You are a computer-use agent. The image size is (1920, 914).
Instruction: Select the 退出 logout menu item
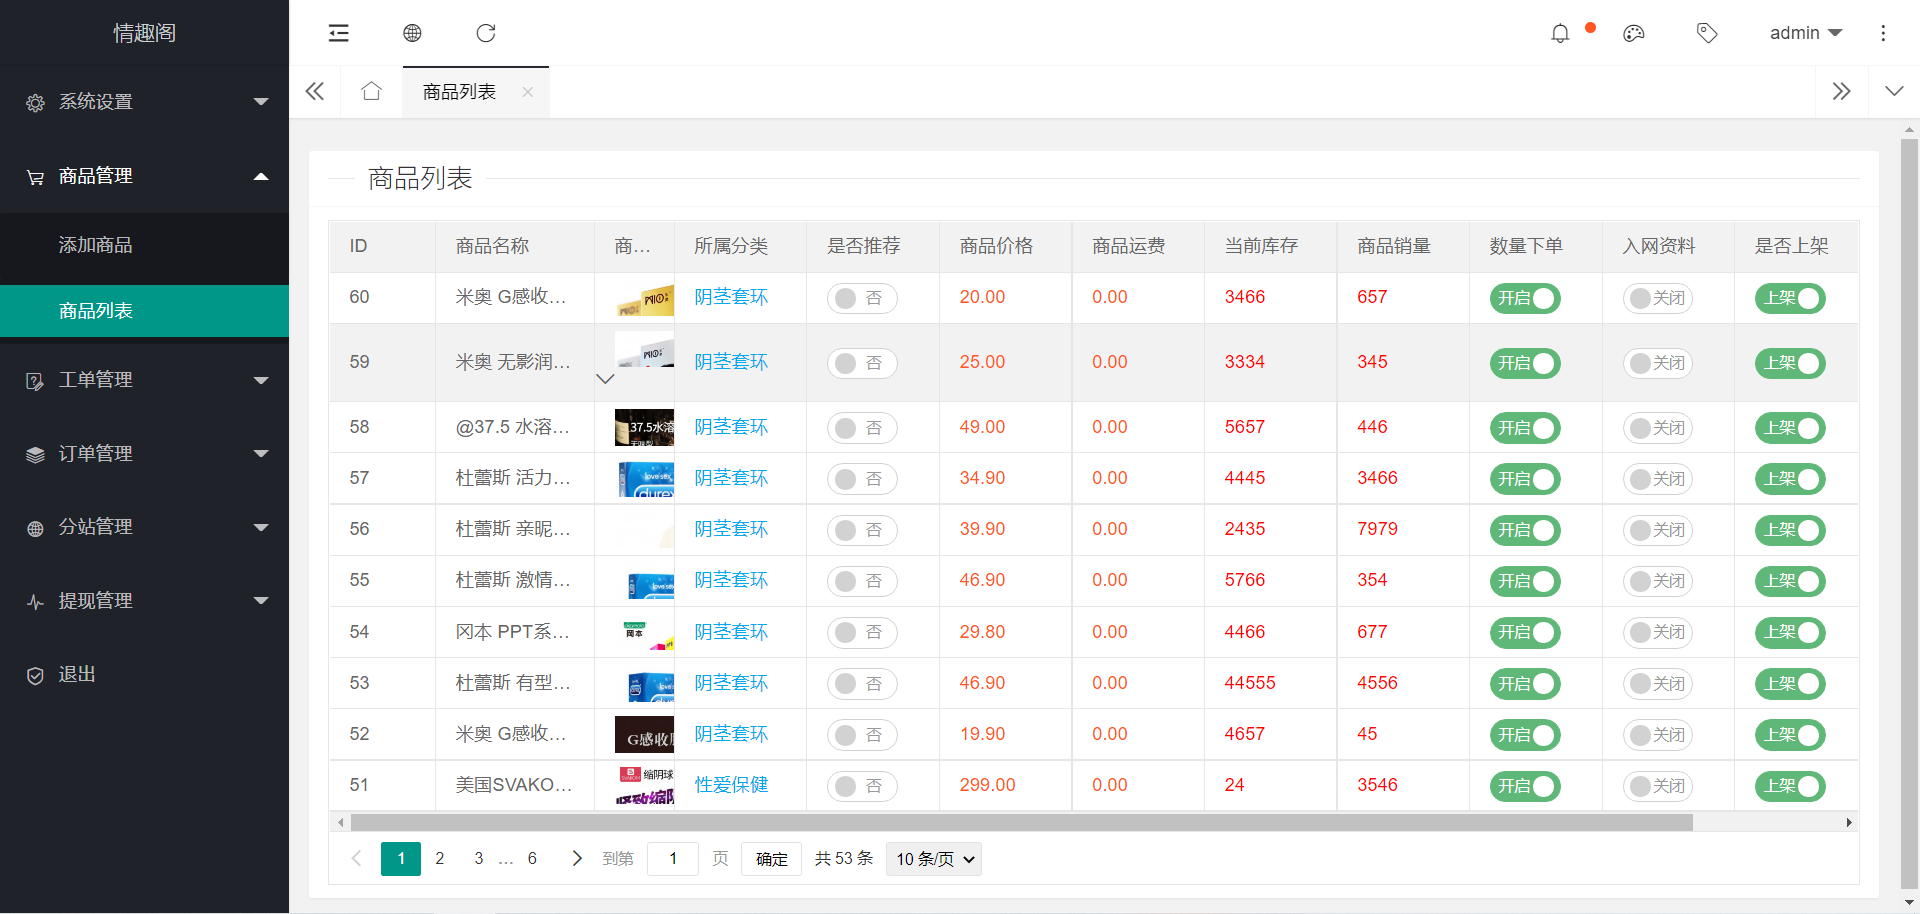pyautogui.click(x=77, y=675)
